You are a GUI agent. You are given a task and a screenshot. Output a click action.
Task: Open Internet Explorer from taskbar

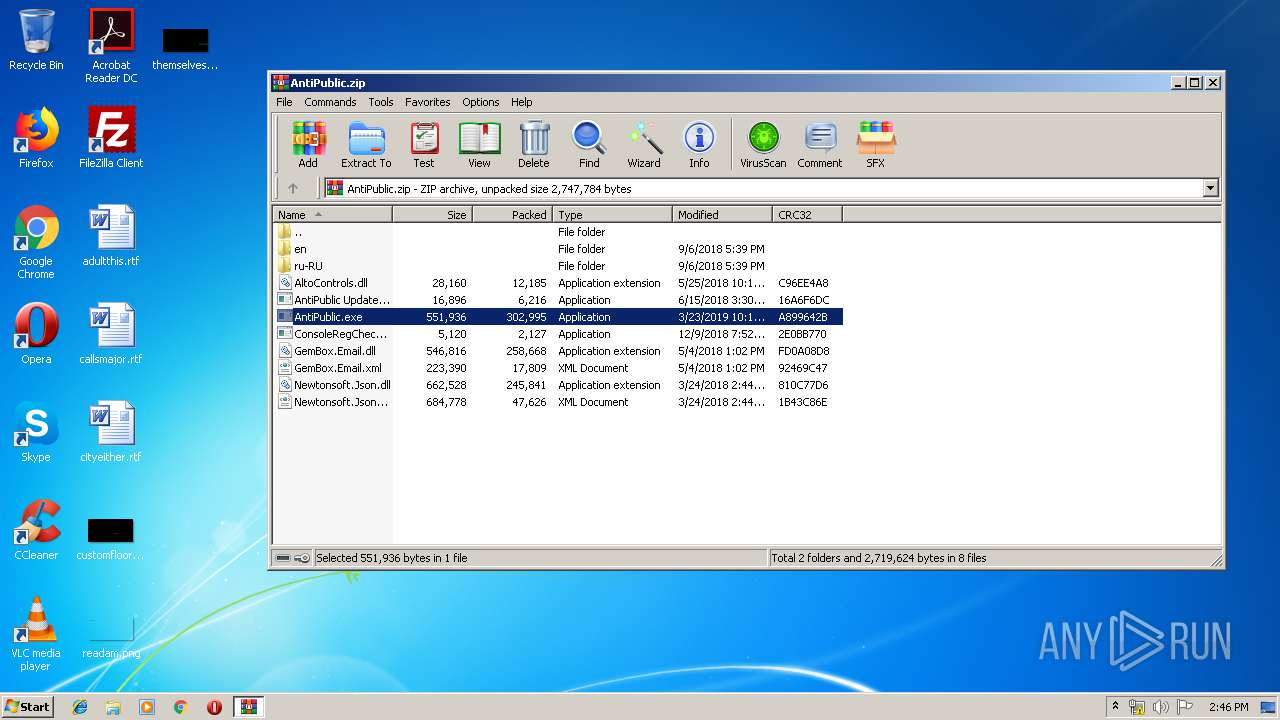point(80,707)
